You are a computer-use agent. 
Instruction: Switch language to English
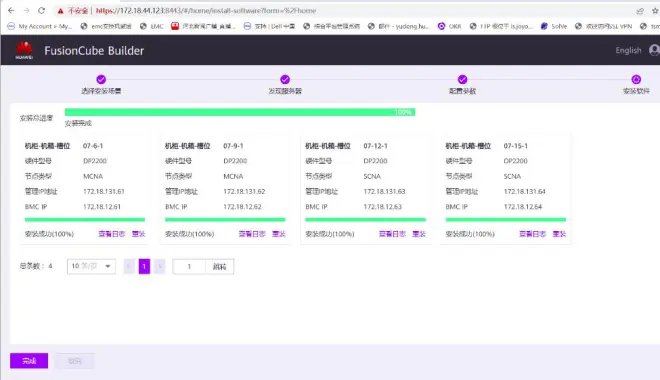tap(628, 50)
